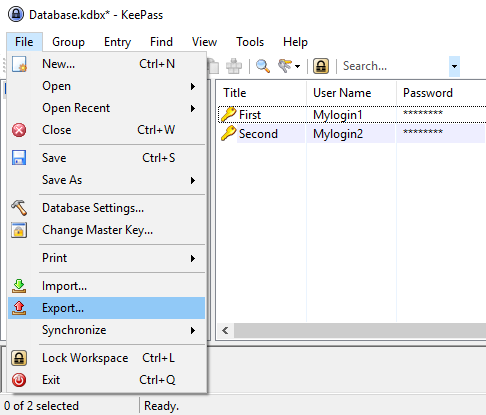The height and width of the screenshot is (415, 486).
Task: Expand the Print submenu
Action: pyautogui.click(x=193, y=258)
